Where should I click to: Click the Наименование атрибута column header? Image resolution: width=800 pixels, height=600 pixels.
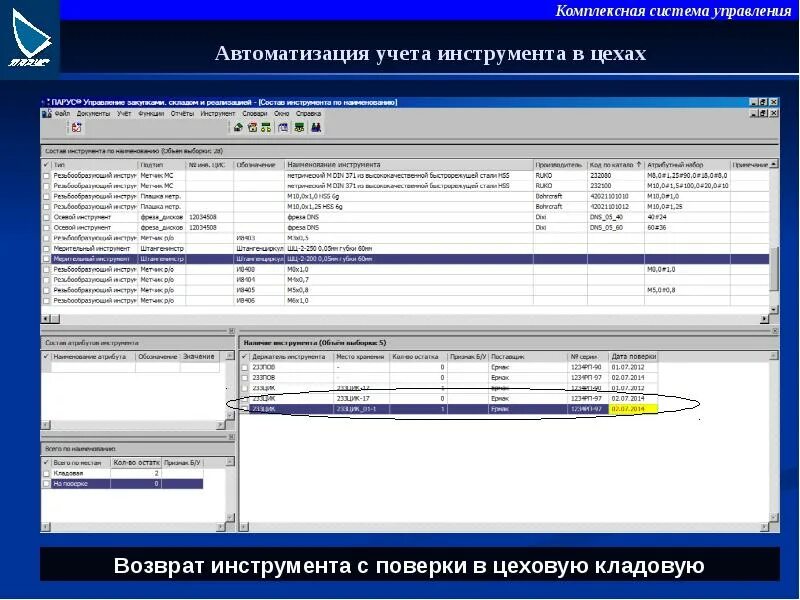[x=93, y=357]
